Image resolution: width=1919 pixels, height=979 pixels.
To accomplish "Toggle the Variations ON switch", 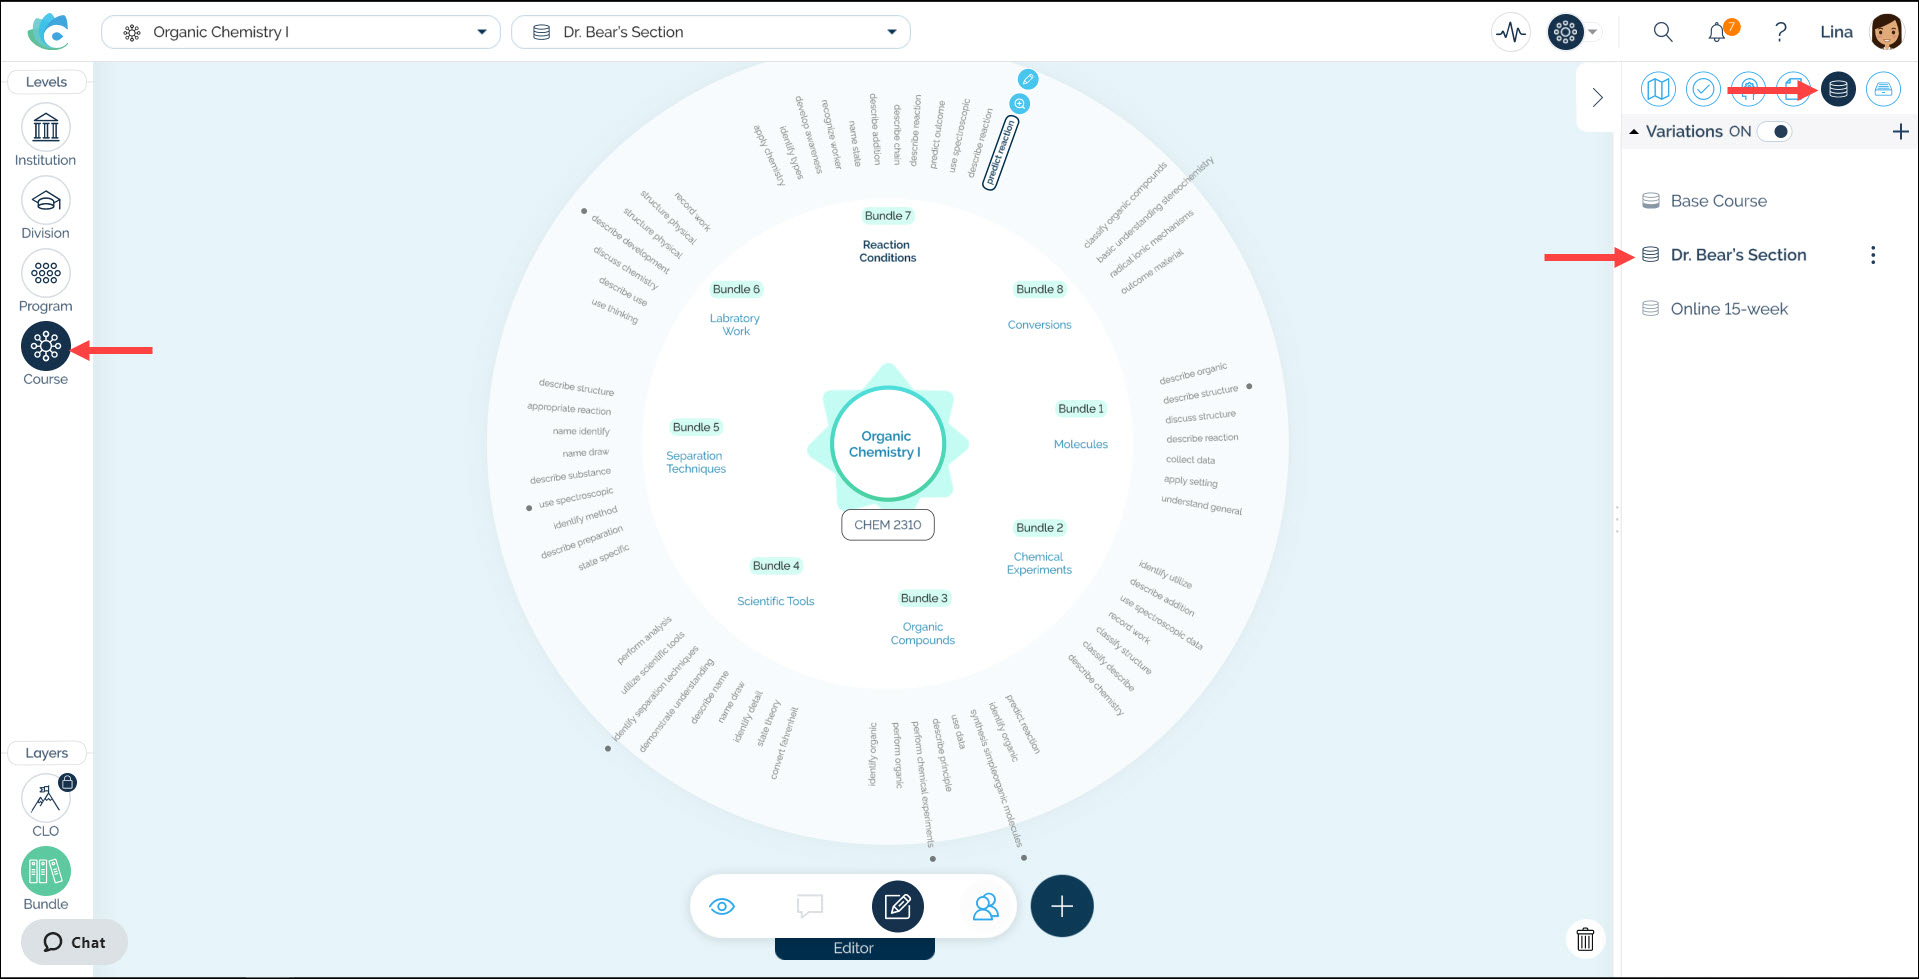I will [x=1776, y=131].
